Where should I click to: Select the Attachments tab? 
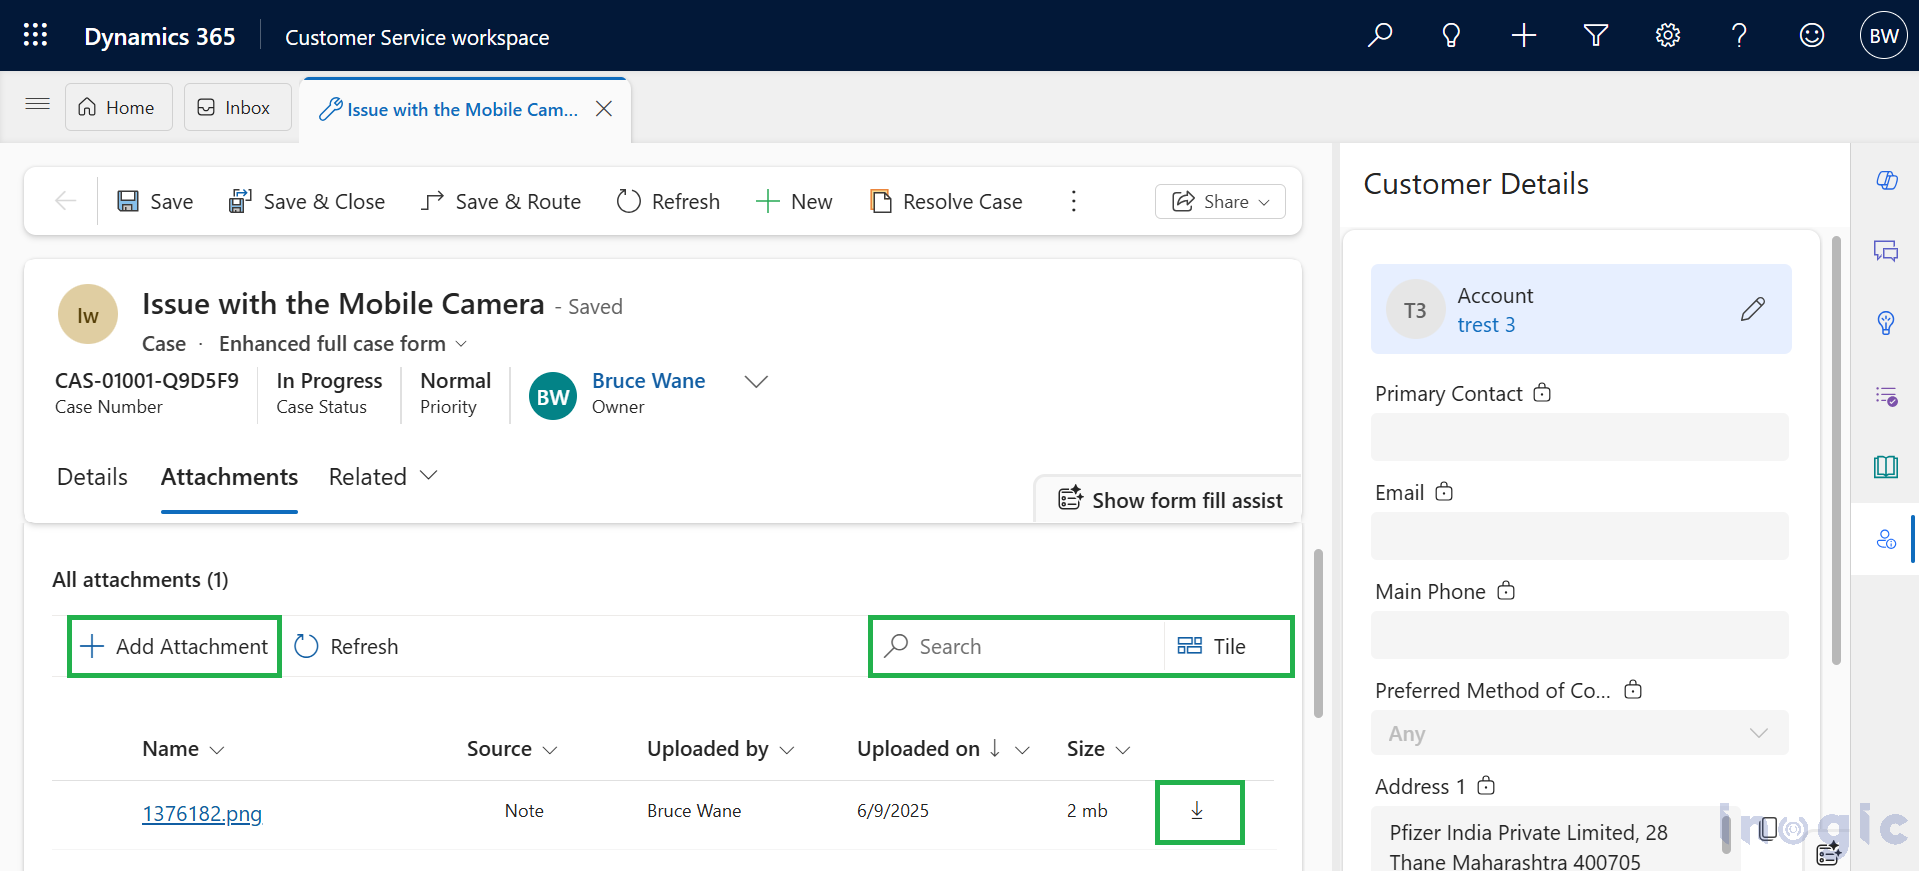click(229, 477)
